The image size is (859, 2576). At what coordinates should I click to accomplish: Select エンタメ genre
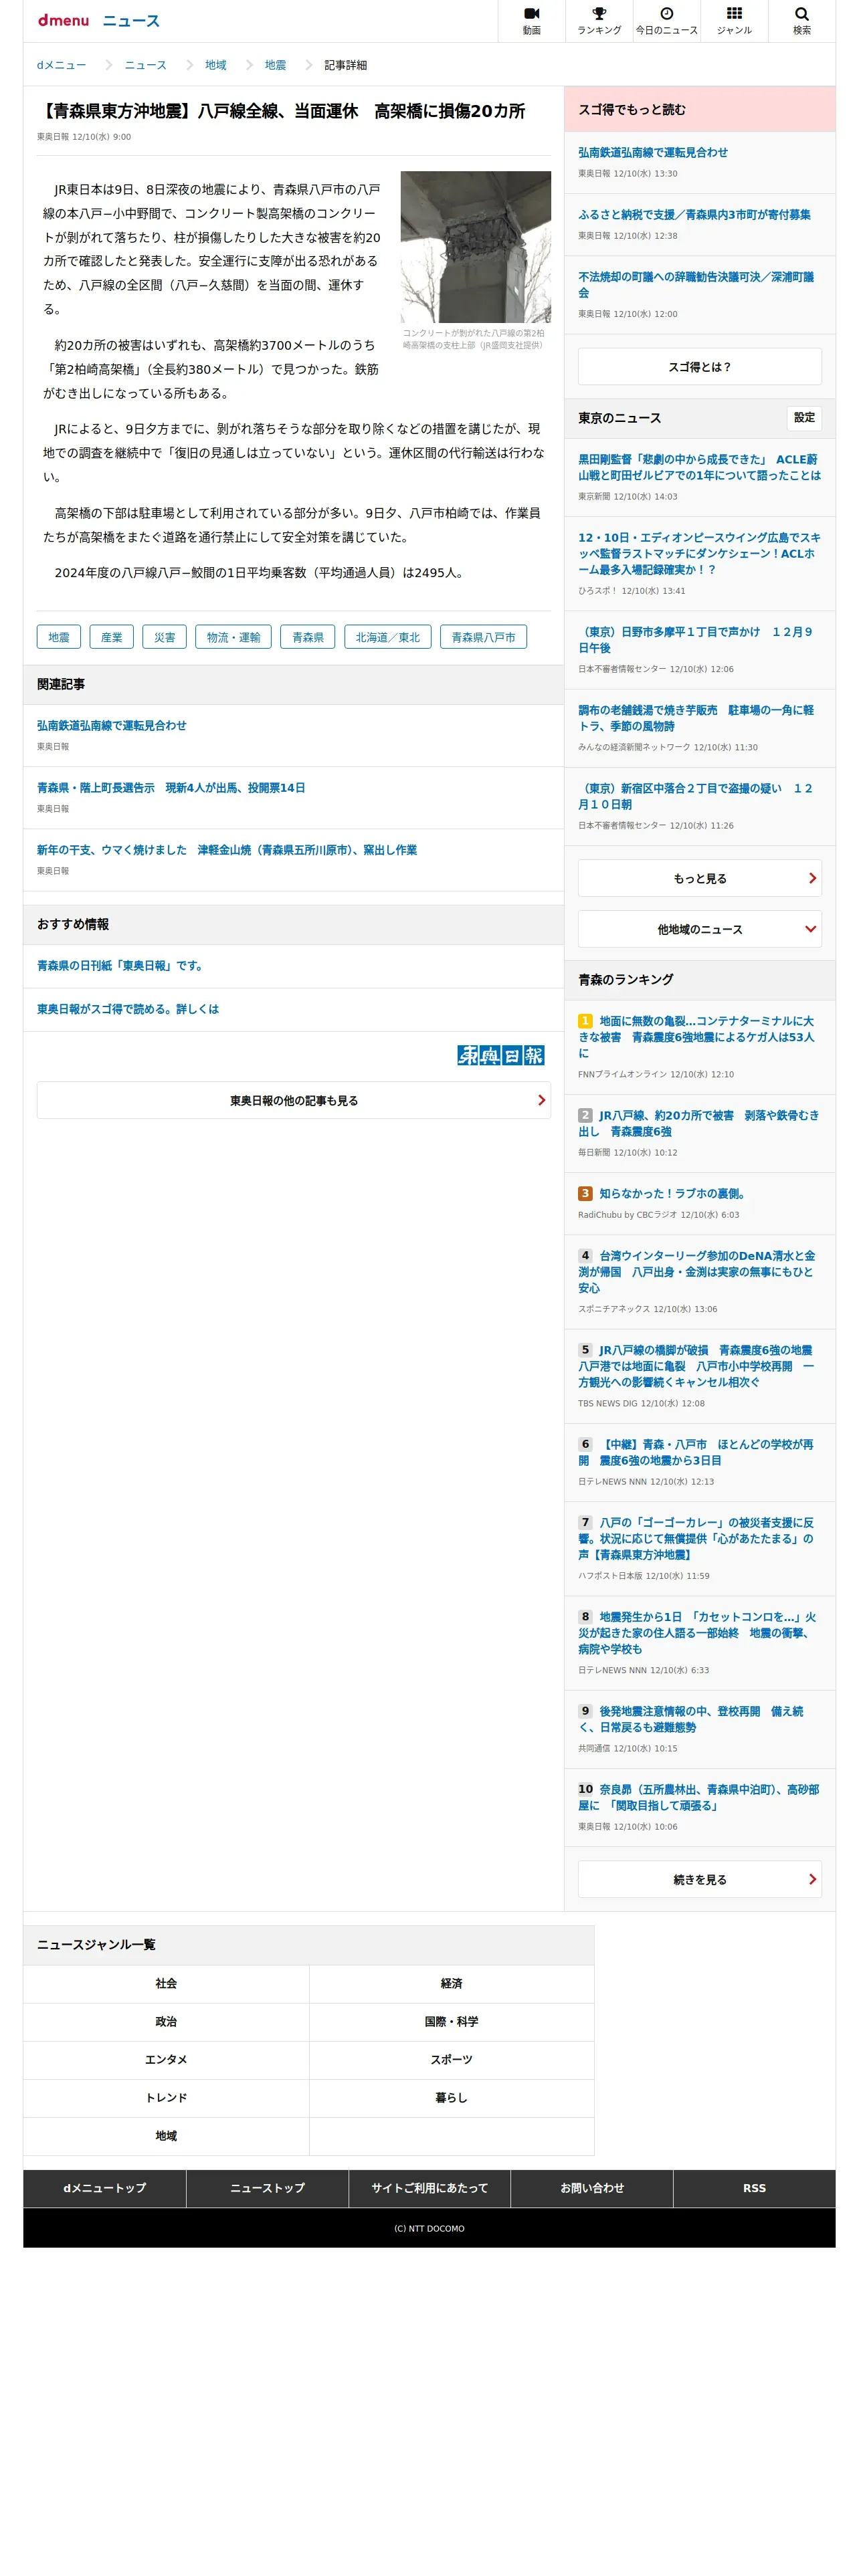click(x=166, y=2060)
